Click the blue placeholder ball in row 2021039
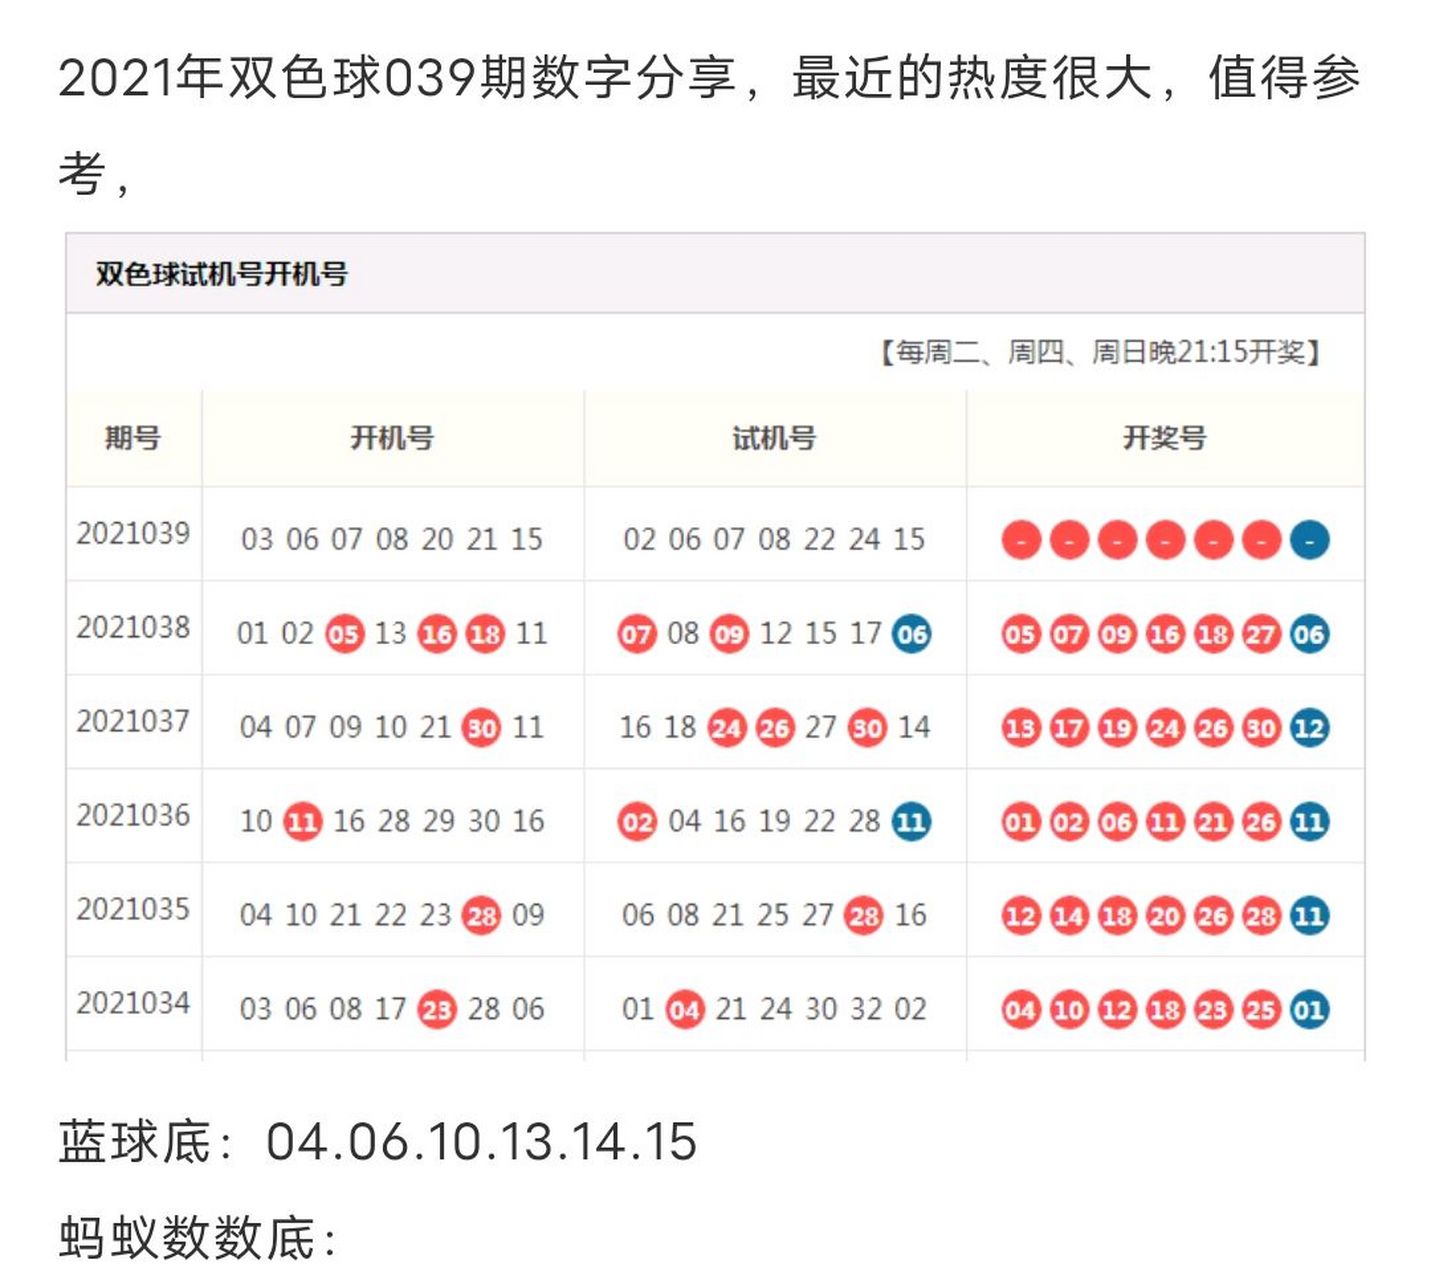The height and width of the screenshot is (1280, 1431). pos(1309,540)
